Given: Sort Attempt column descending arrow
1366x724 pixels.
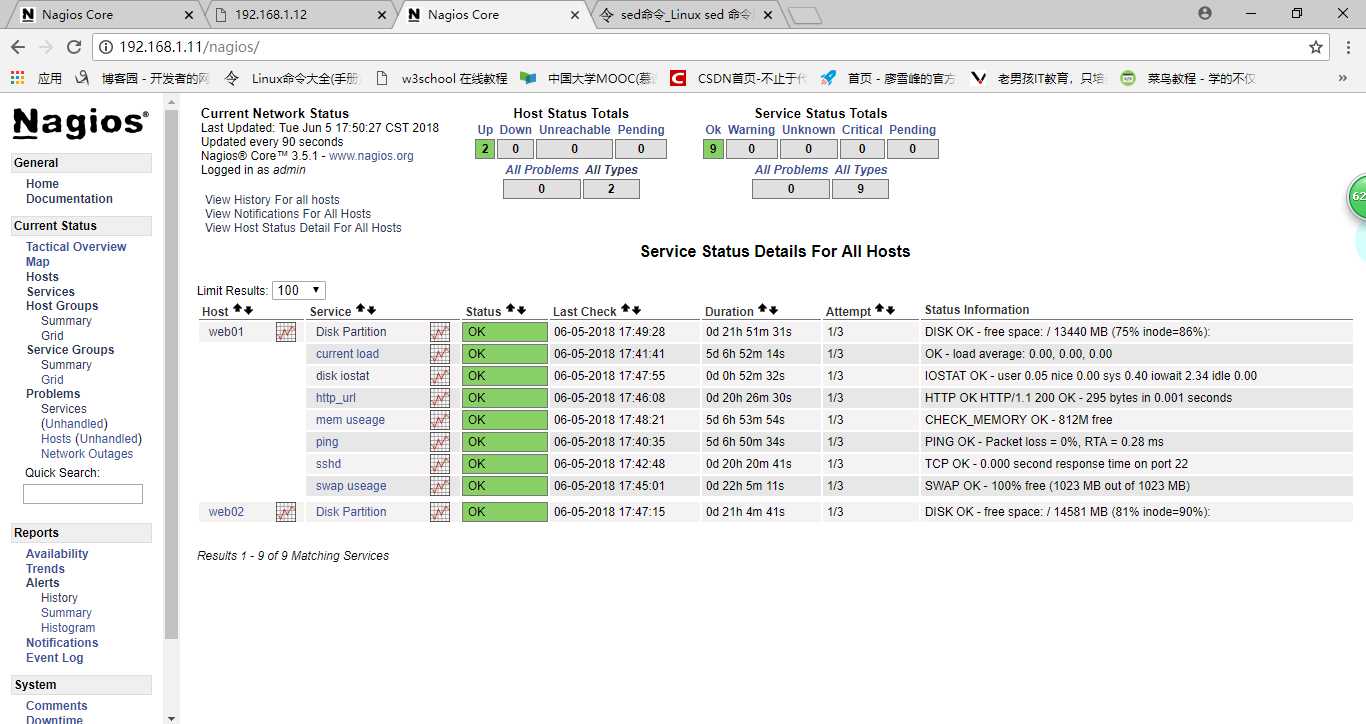Looking at the screenshot, I should point(890,310).
